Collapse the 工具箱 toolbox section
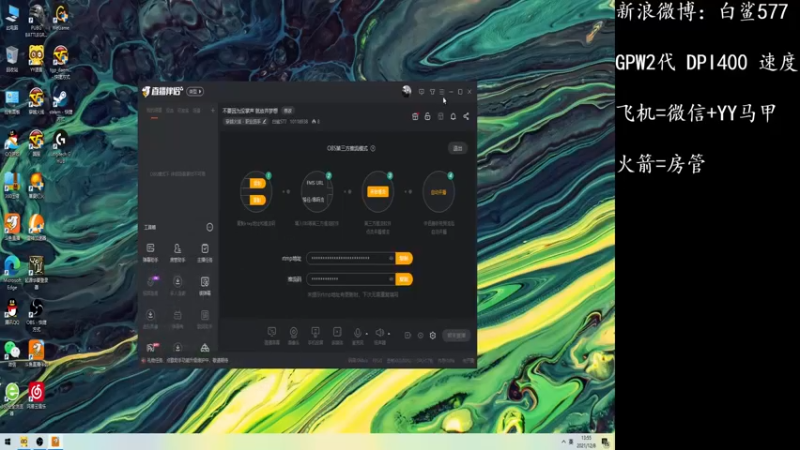The width and height of the screenshot is (800, 450). [x=210, y=227]
